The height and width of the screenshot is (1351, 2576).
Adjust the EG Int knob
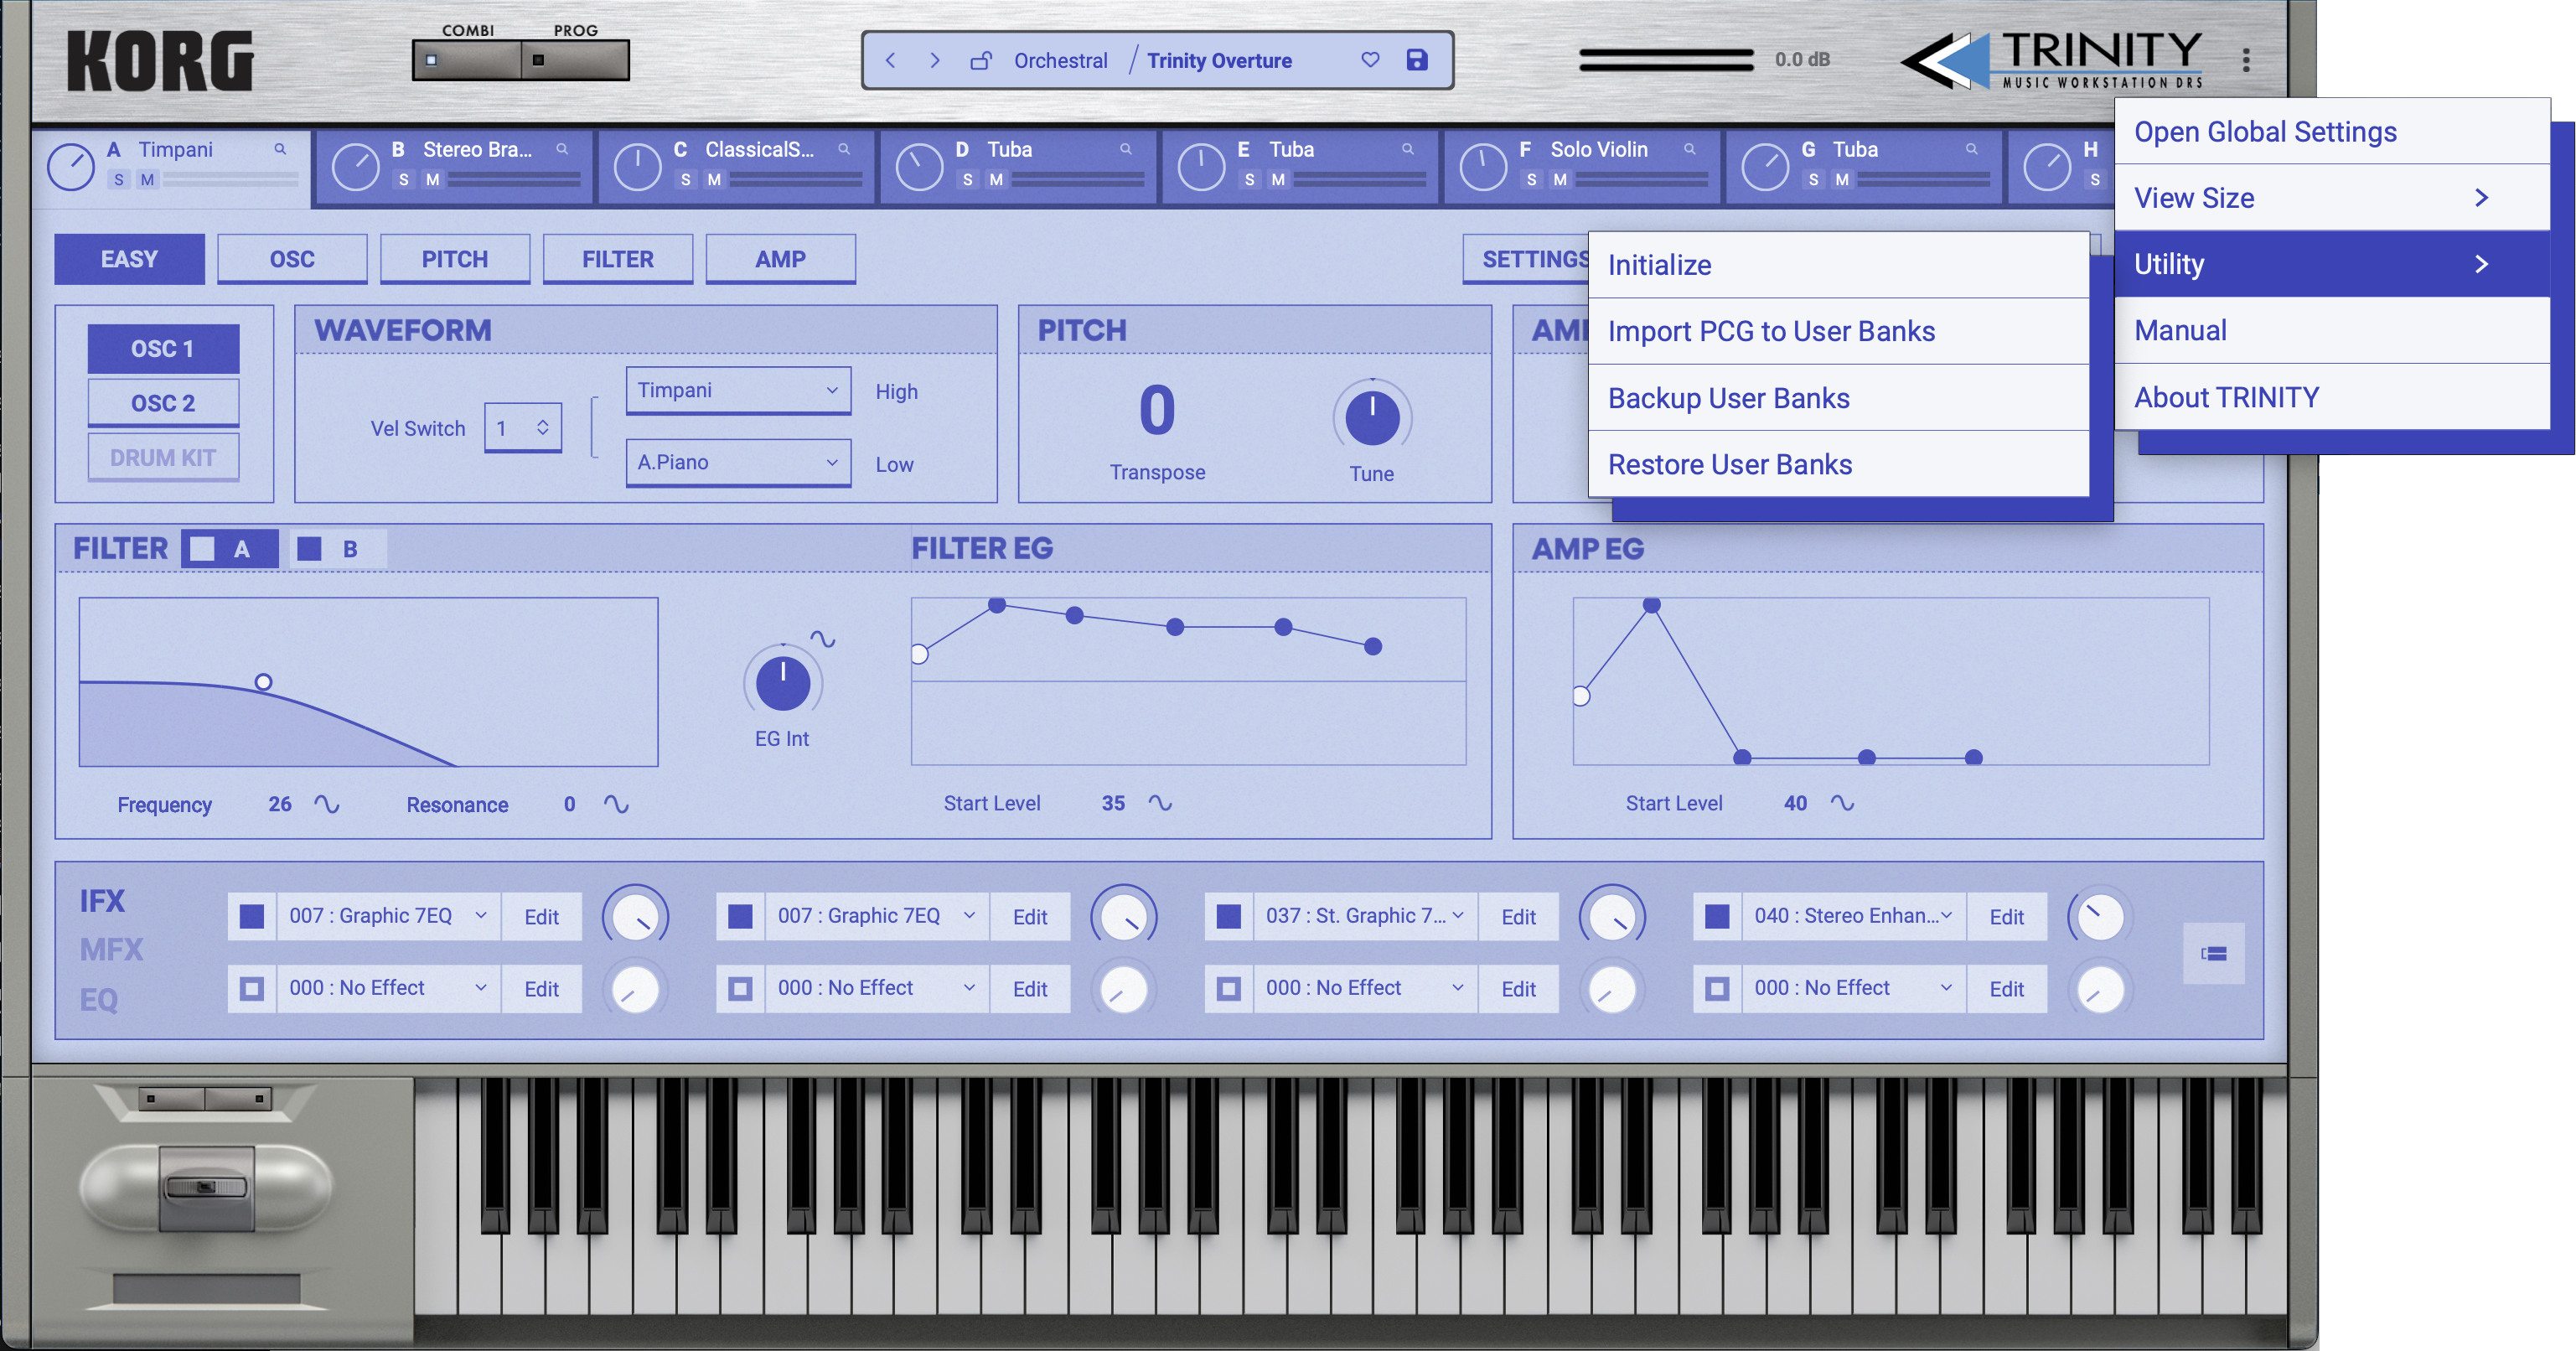coord(783,682)
